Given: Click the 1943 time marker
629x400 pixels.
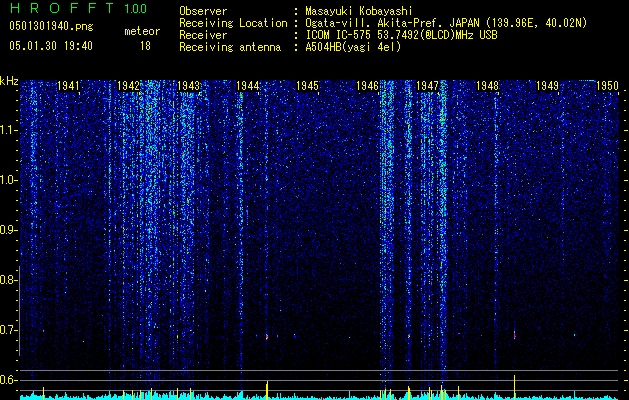Looking at the screenshot, I should pyautogui.click(x=188, y=85).
